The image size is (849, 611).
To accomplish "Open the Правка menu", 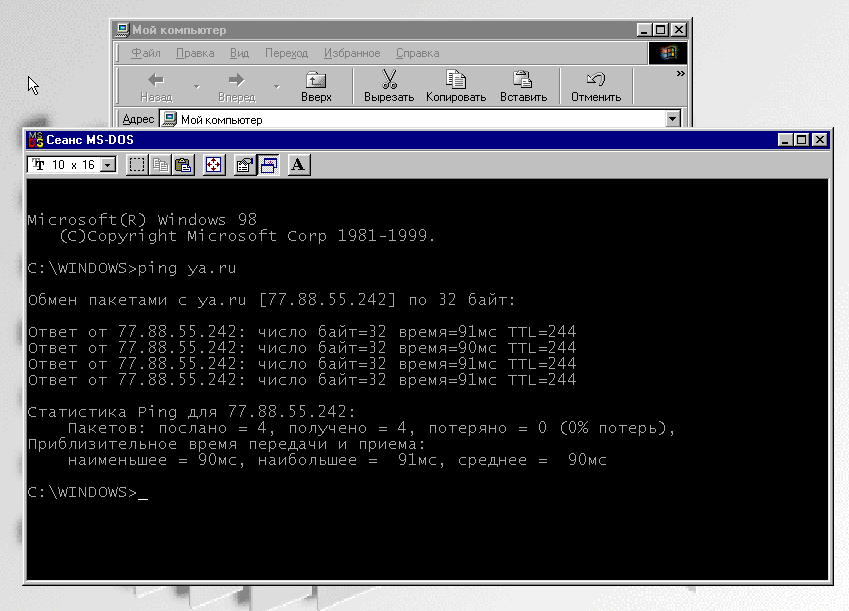I will click(195, 53).
